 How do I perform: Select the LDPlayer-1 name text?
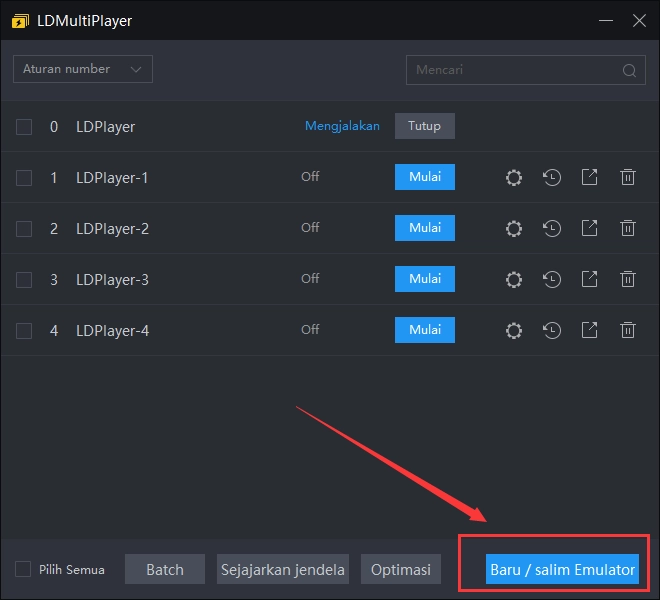[112, 178]
